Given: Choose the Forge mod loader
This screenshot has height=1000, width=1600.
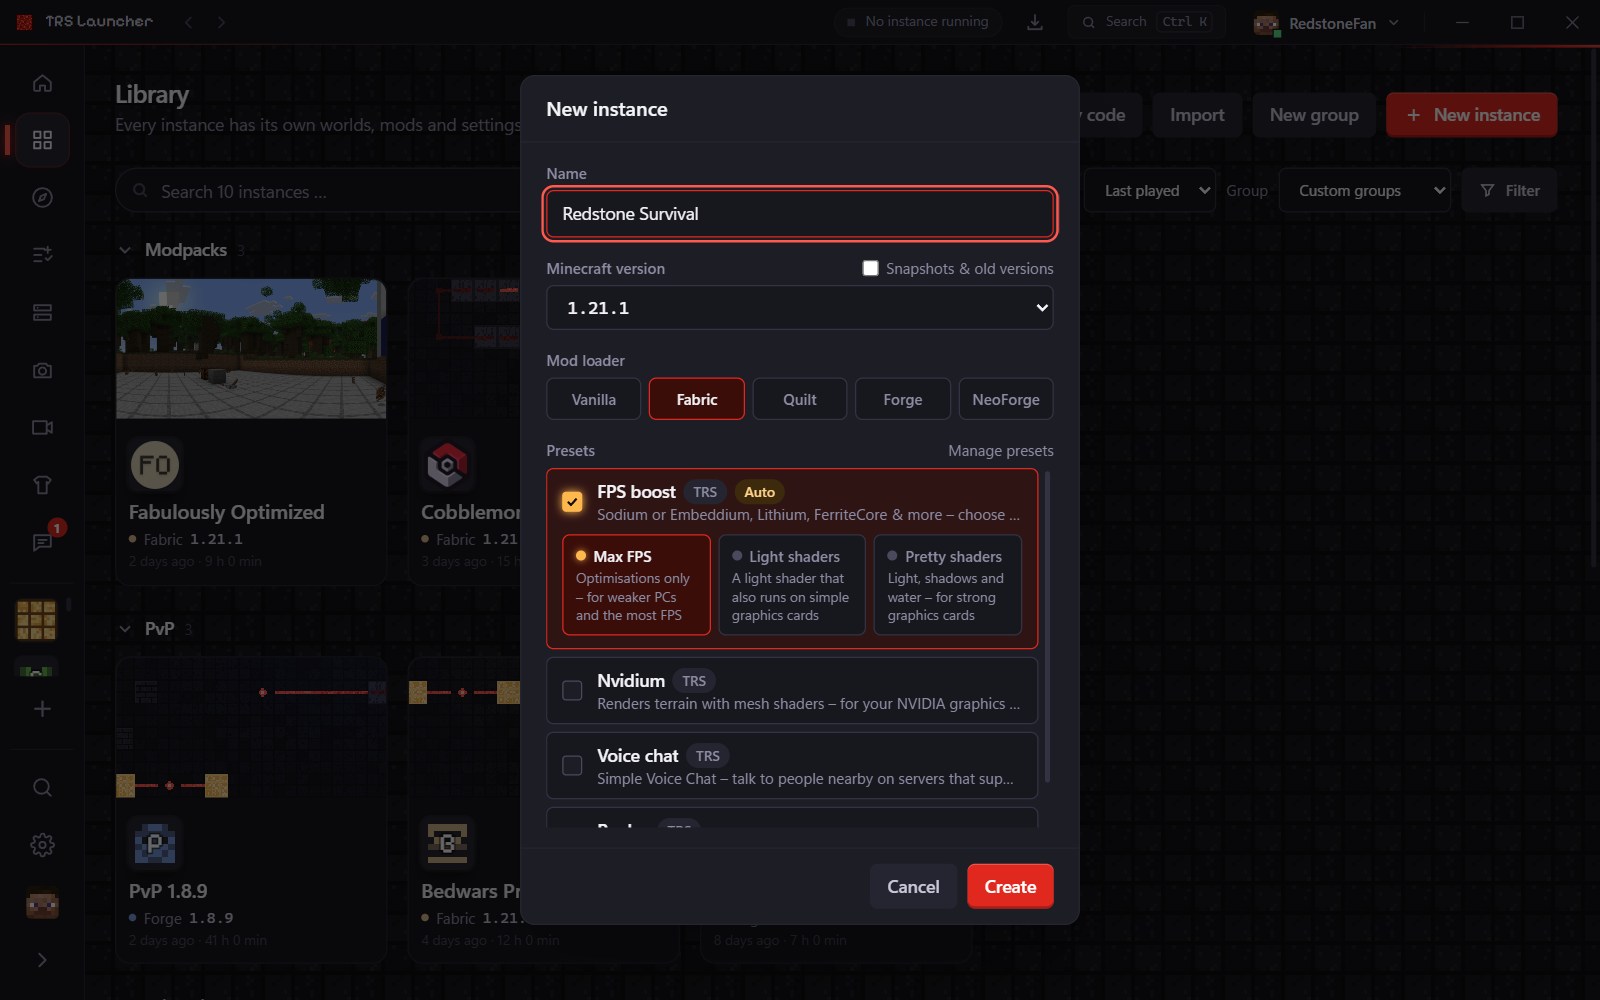Looking at the screenshot, I should [903, 399].
